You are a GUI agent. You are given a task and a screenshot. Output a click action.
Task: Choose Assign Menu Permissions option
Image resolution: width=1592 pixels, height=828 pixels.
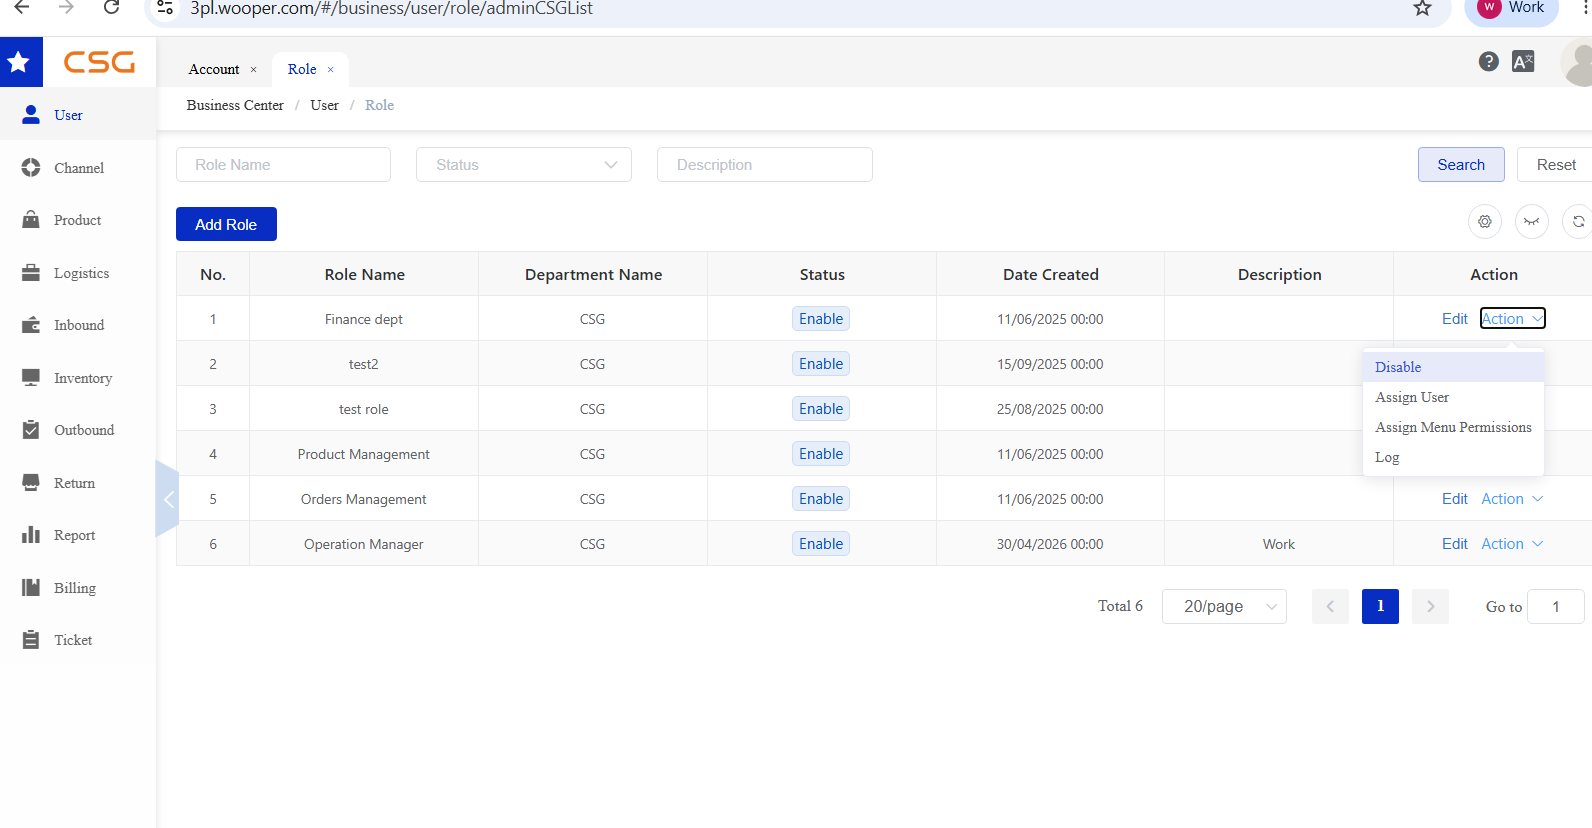1453,427
